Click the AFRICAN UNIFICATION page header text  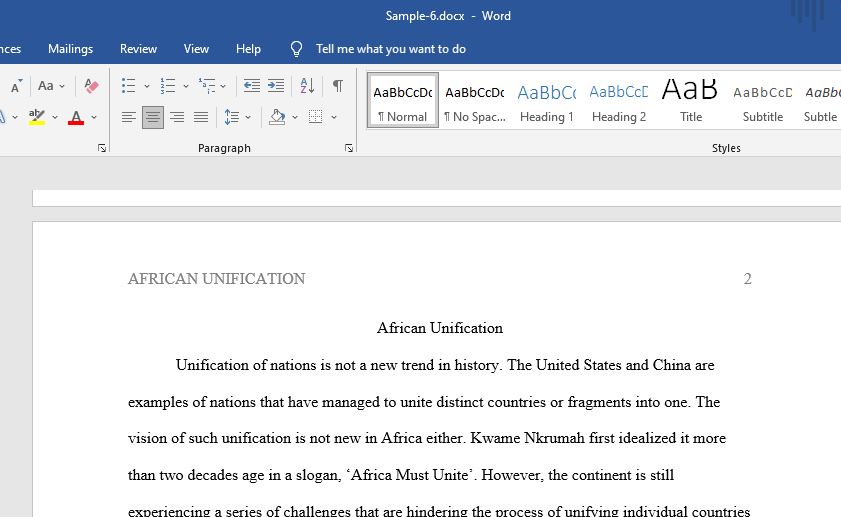tap(217, 279)
